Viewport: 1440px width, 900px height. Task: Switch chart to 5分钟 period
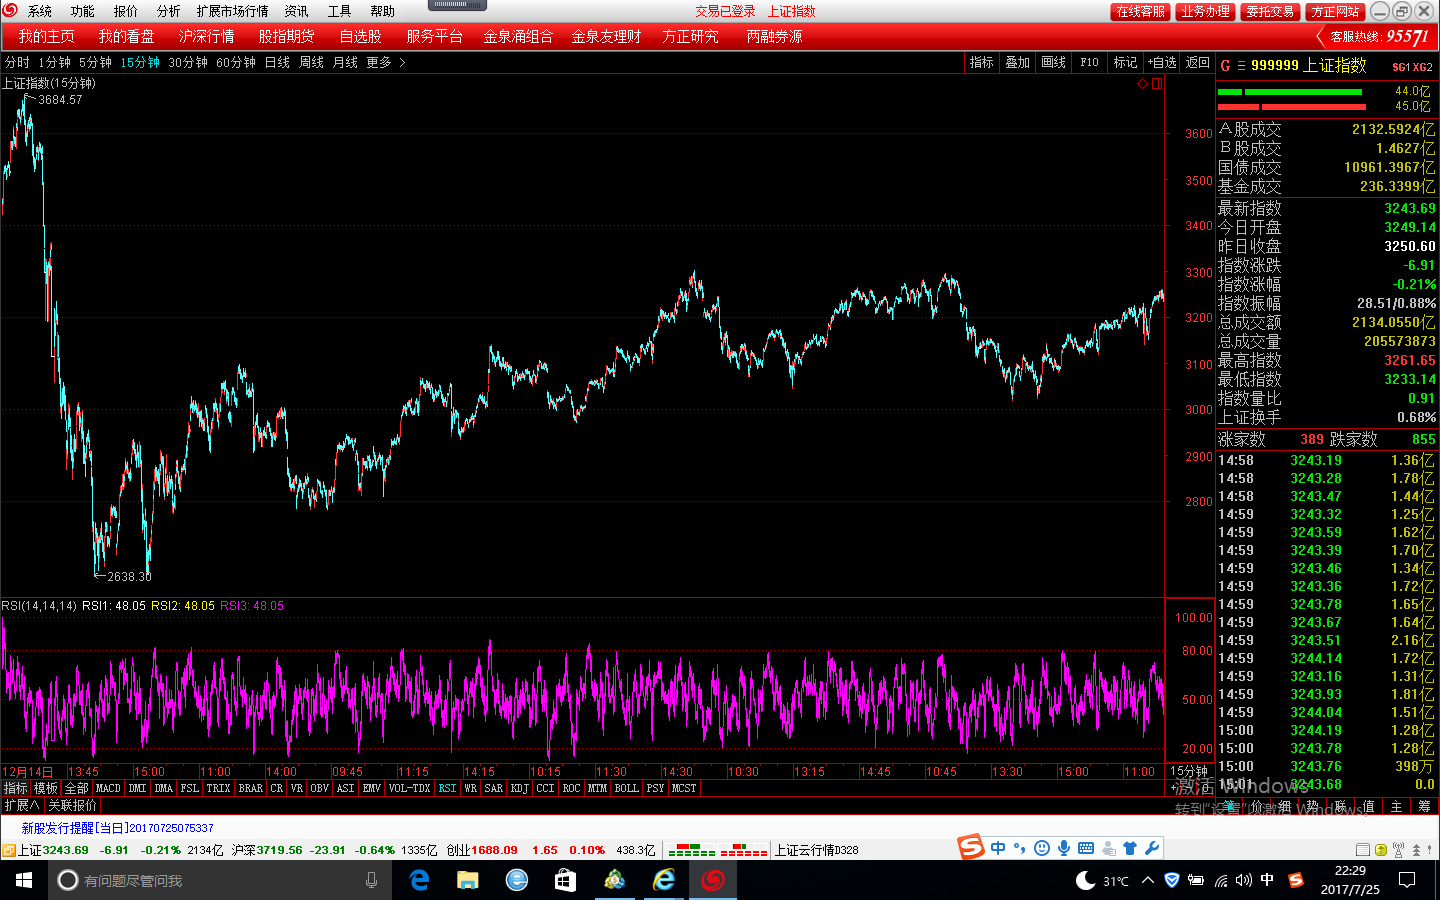[95, 62]
